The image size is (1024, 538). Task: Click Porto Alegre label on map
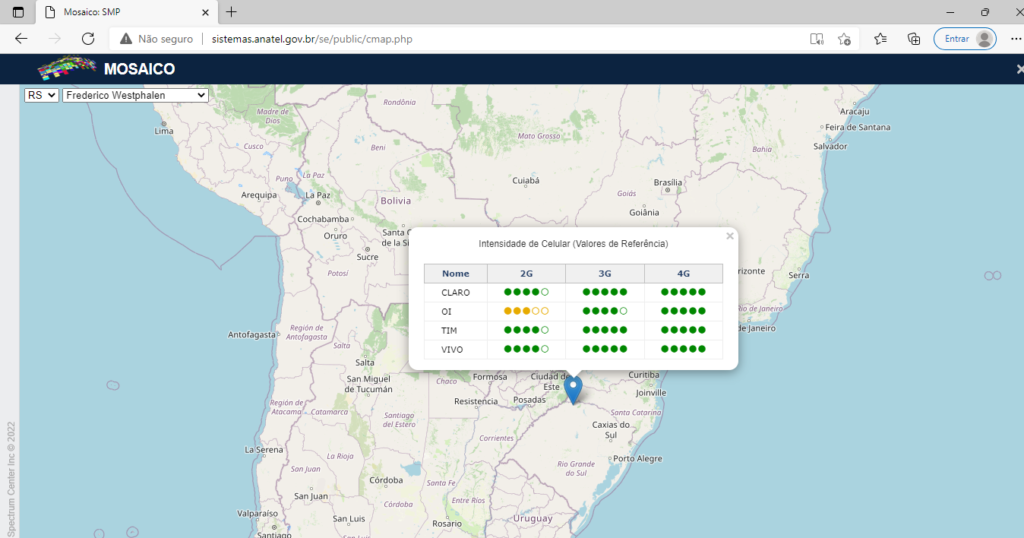click(x=637, y=458)
